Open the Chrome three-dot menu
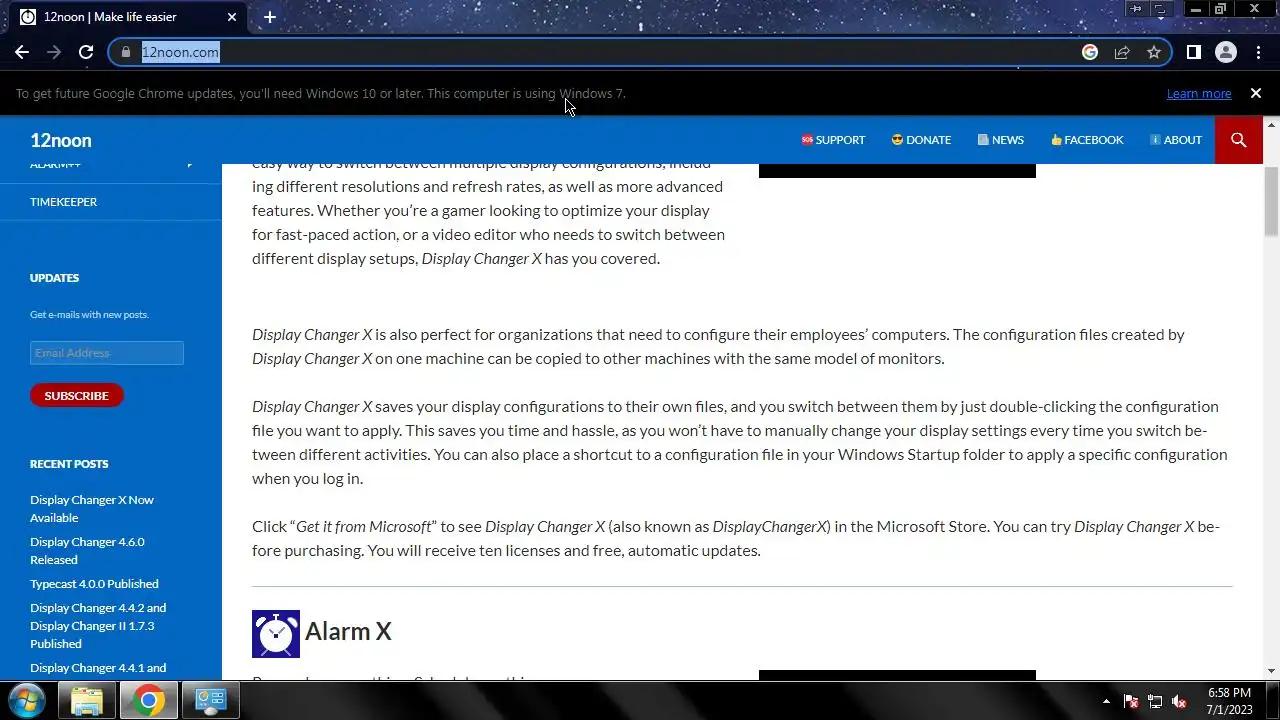This screenshot has width=1280, height=720. point(1258,52)
